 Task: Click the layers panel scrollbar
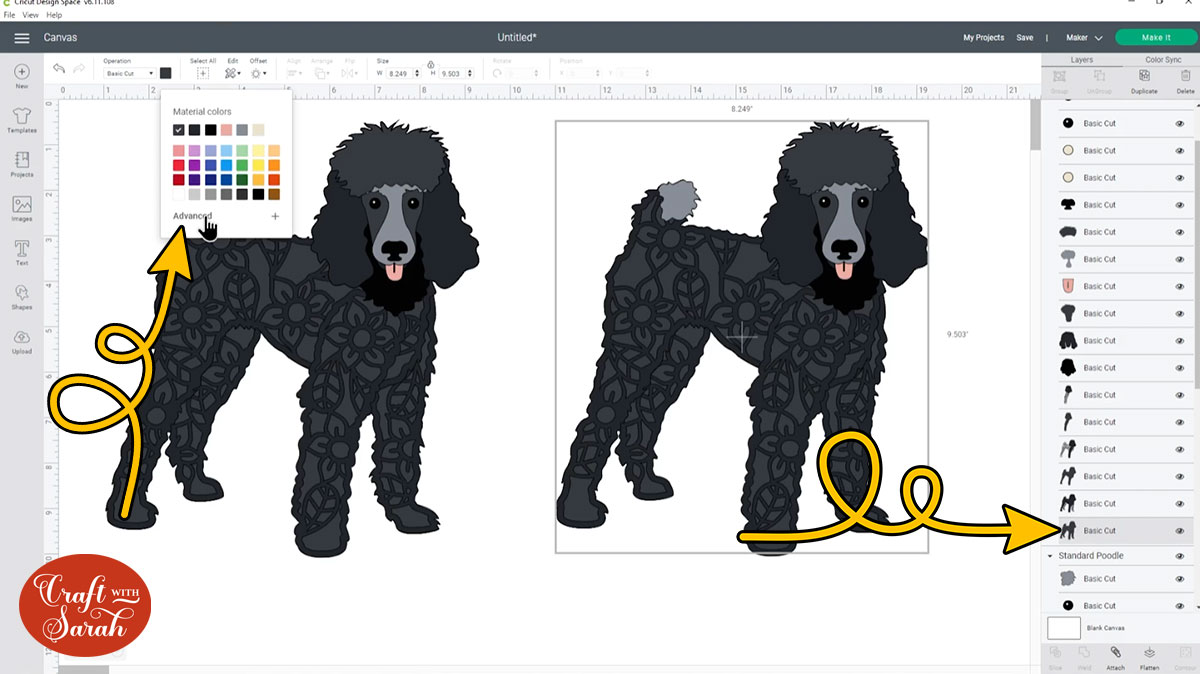pos(1197,265)
